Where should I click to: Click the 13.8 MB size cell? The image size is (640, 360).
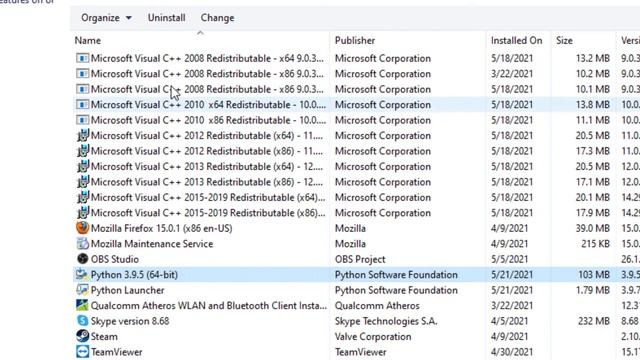click(x=593, y=105)
